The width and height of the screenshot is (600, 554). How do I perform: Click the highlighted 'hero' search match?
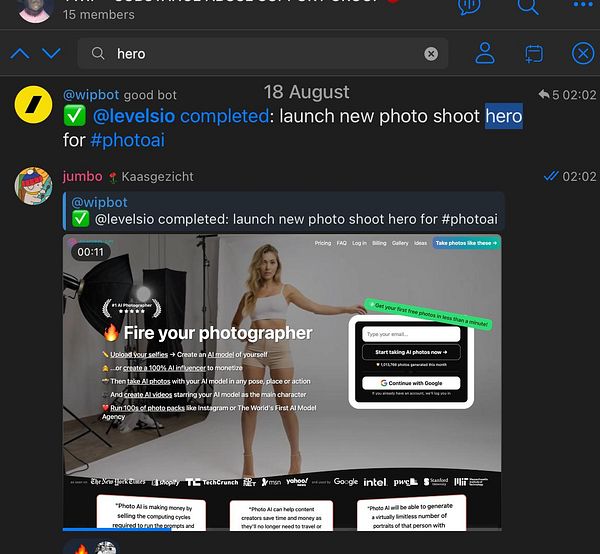coord(504,116)
